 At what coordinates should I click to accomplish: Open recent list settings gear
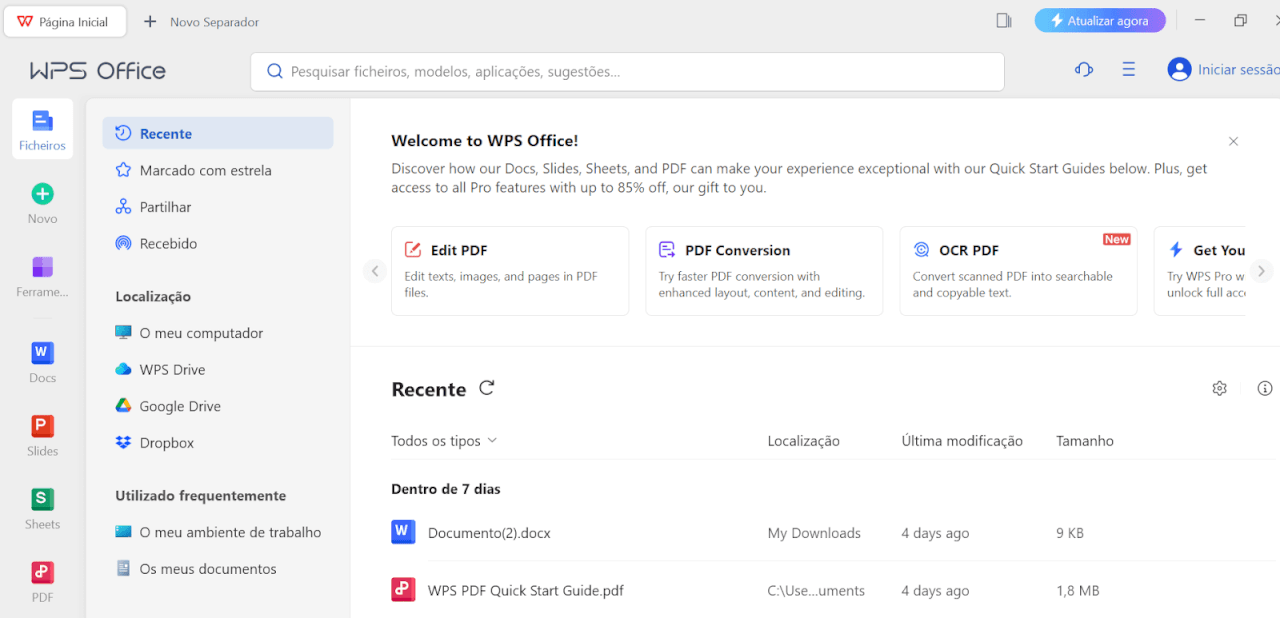[x=1219, y=388]
